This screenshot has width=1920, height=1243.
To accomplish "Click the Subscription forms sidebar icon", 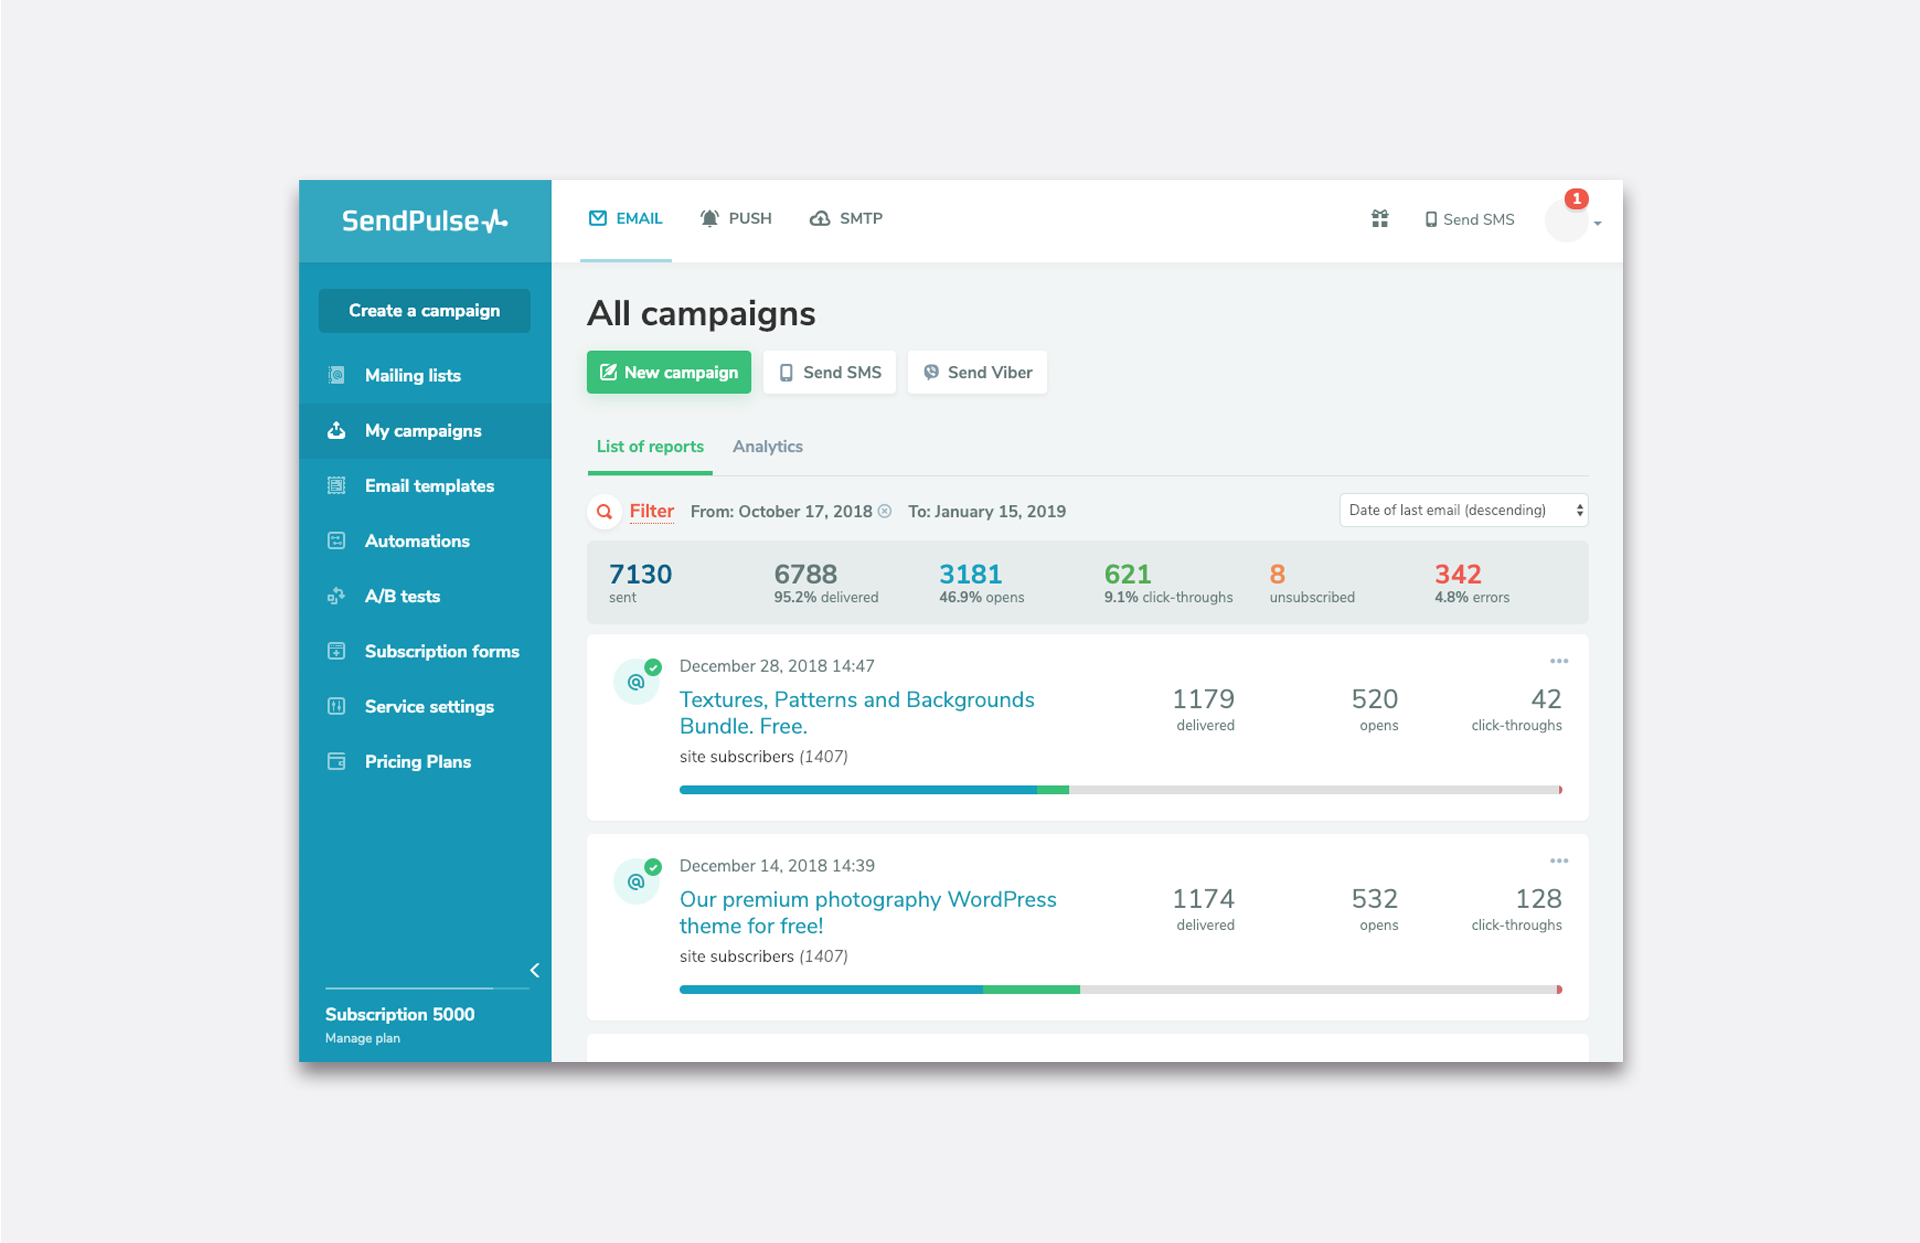I will [x=337, y=651].
